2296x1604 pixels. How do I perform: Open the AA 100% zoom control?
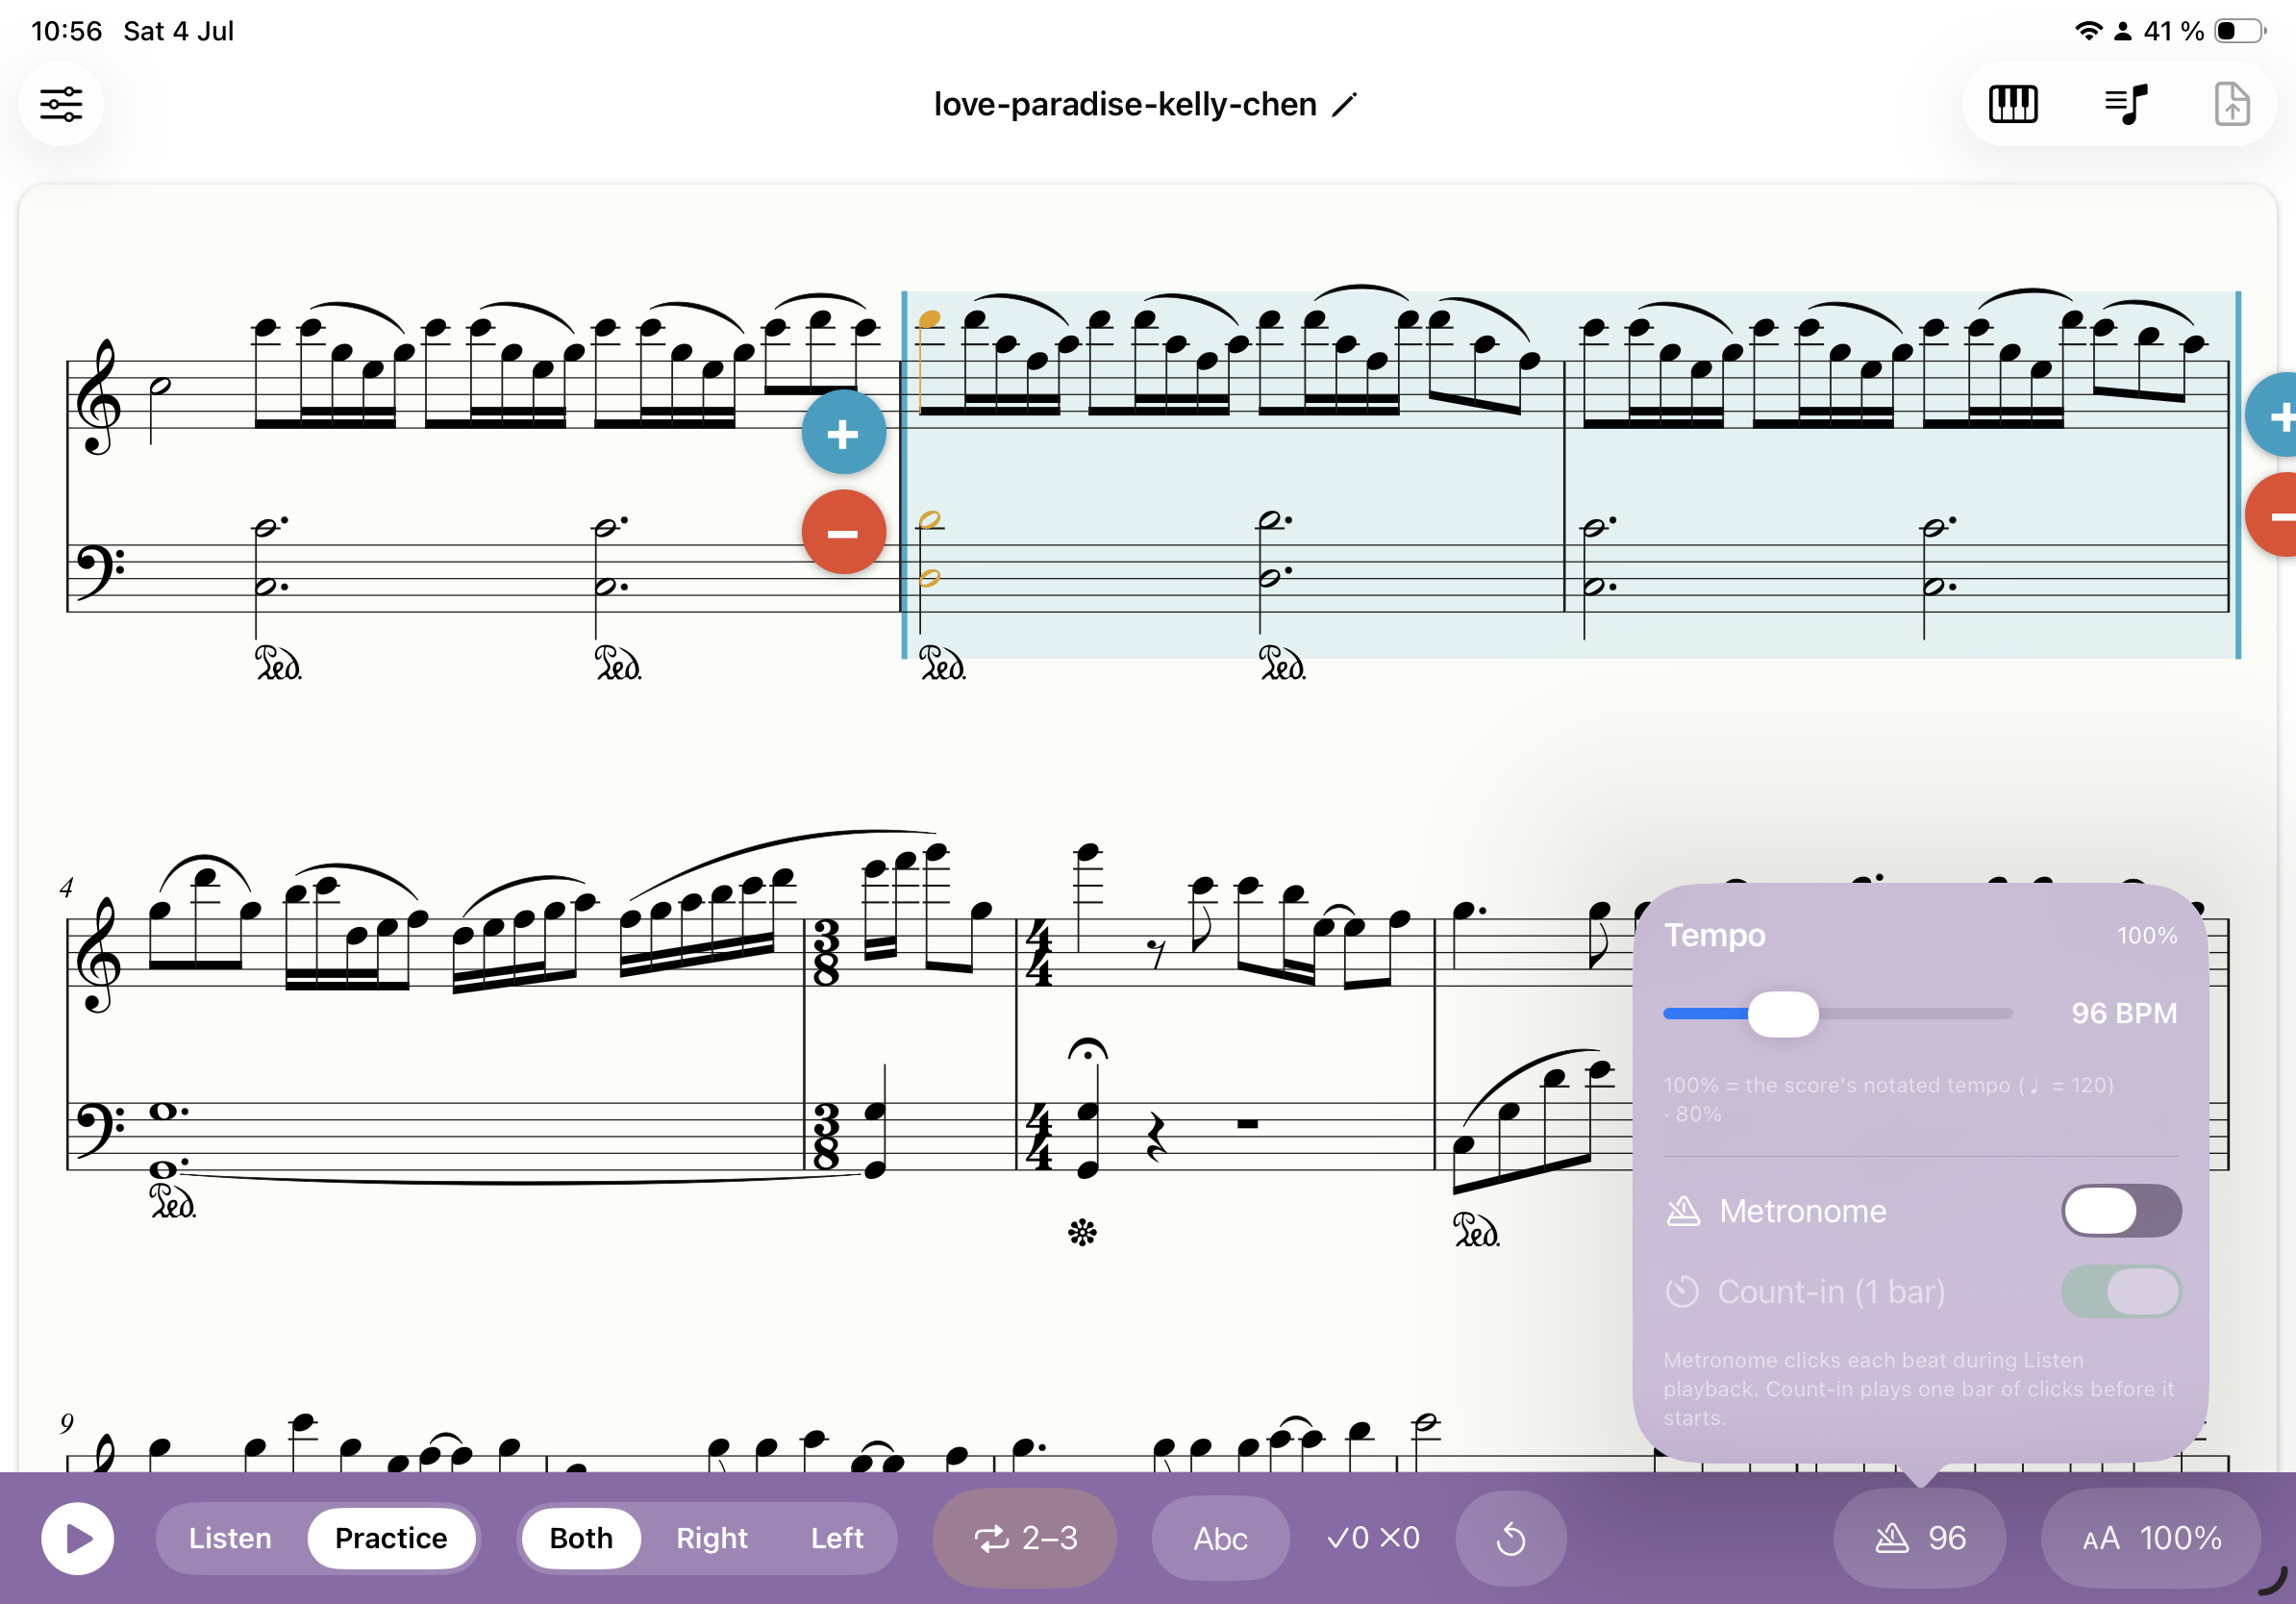[x=2151, y=1538]
